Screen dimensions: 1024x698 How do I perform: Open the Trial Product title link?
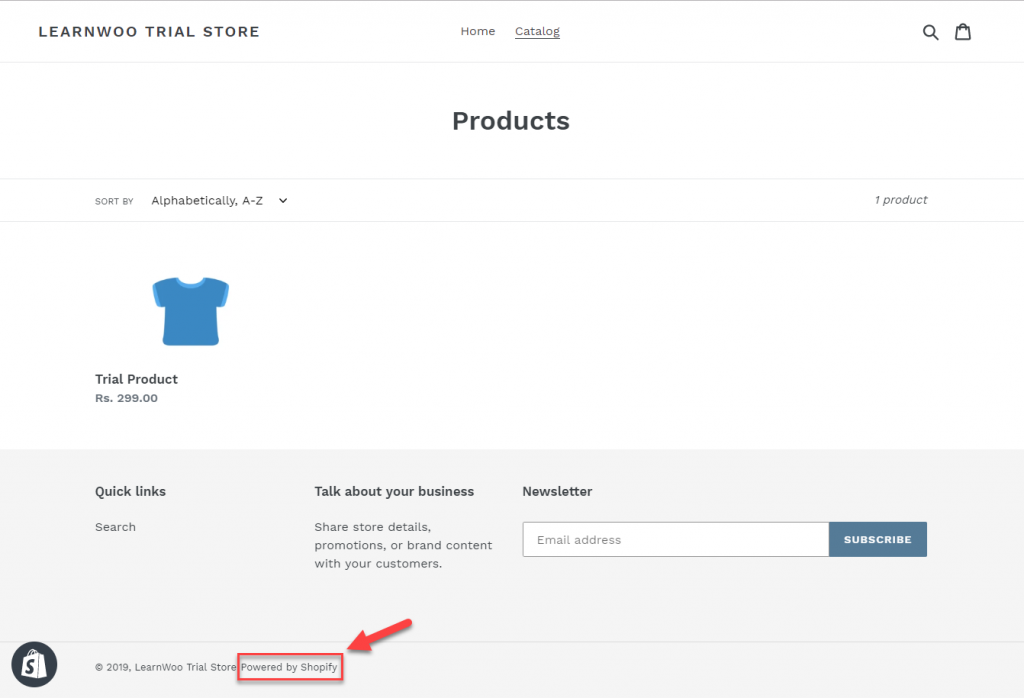point(136,379)
